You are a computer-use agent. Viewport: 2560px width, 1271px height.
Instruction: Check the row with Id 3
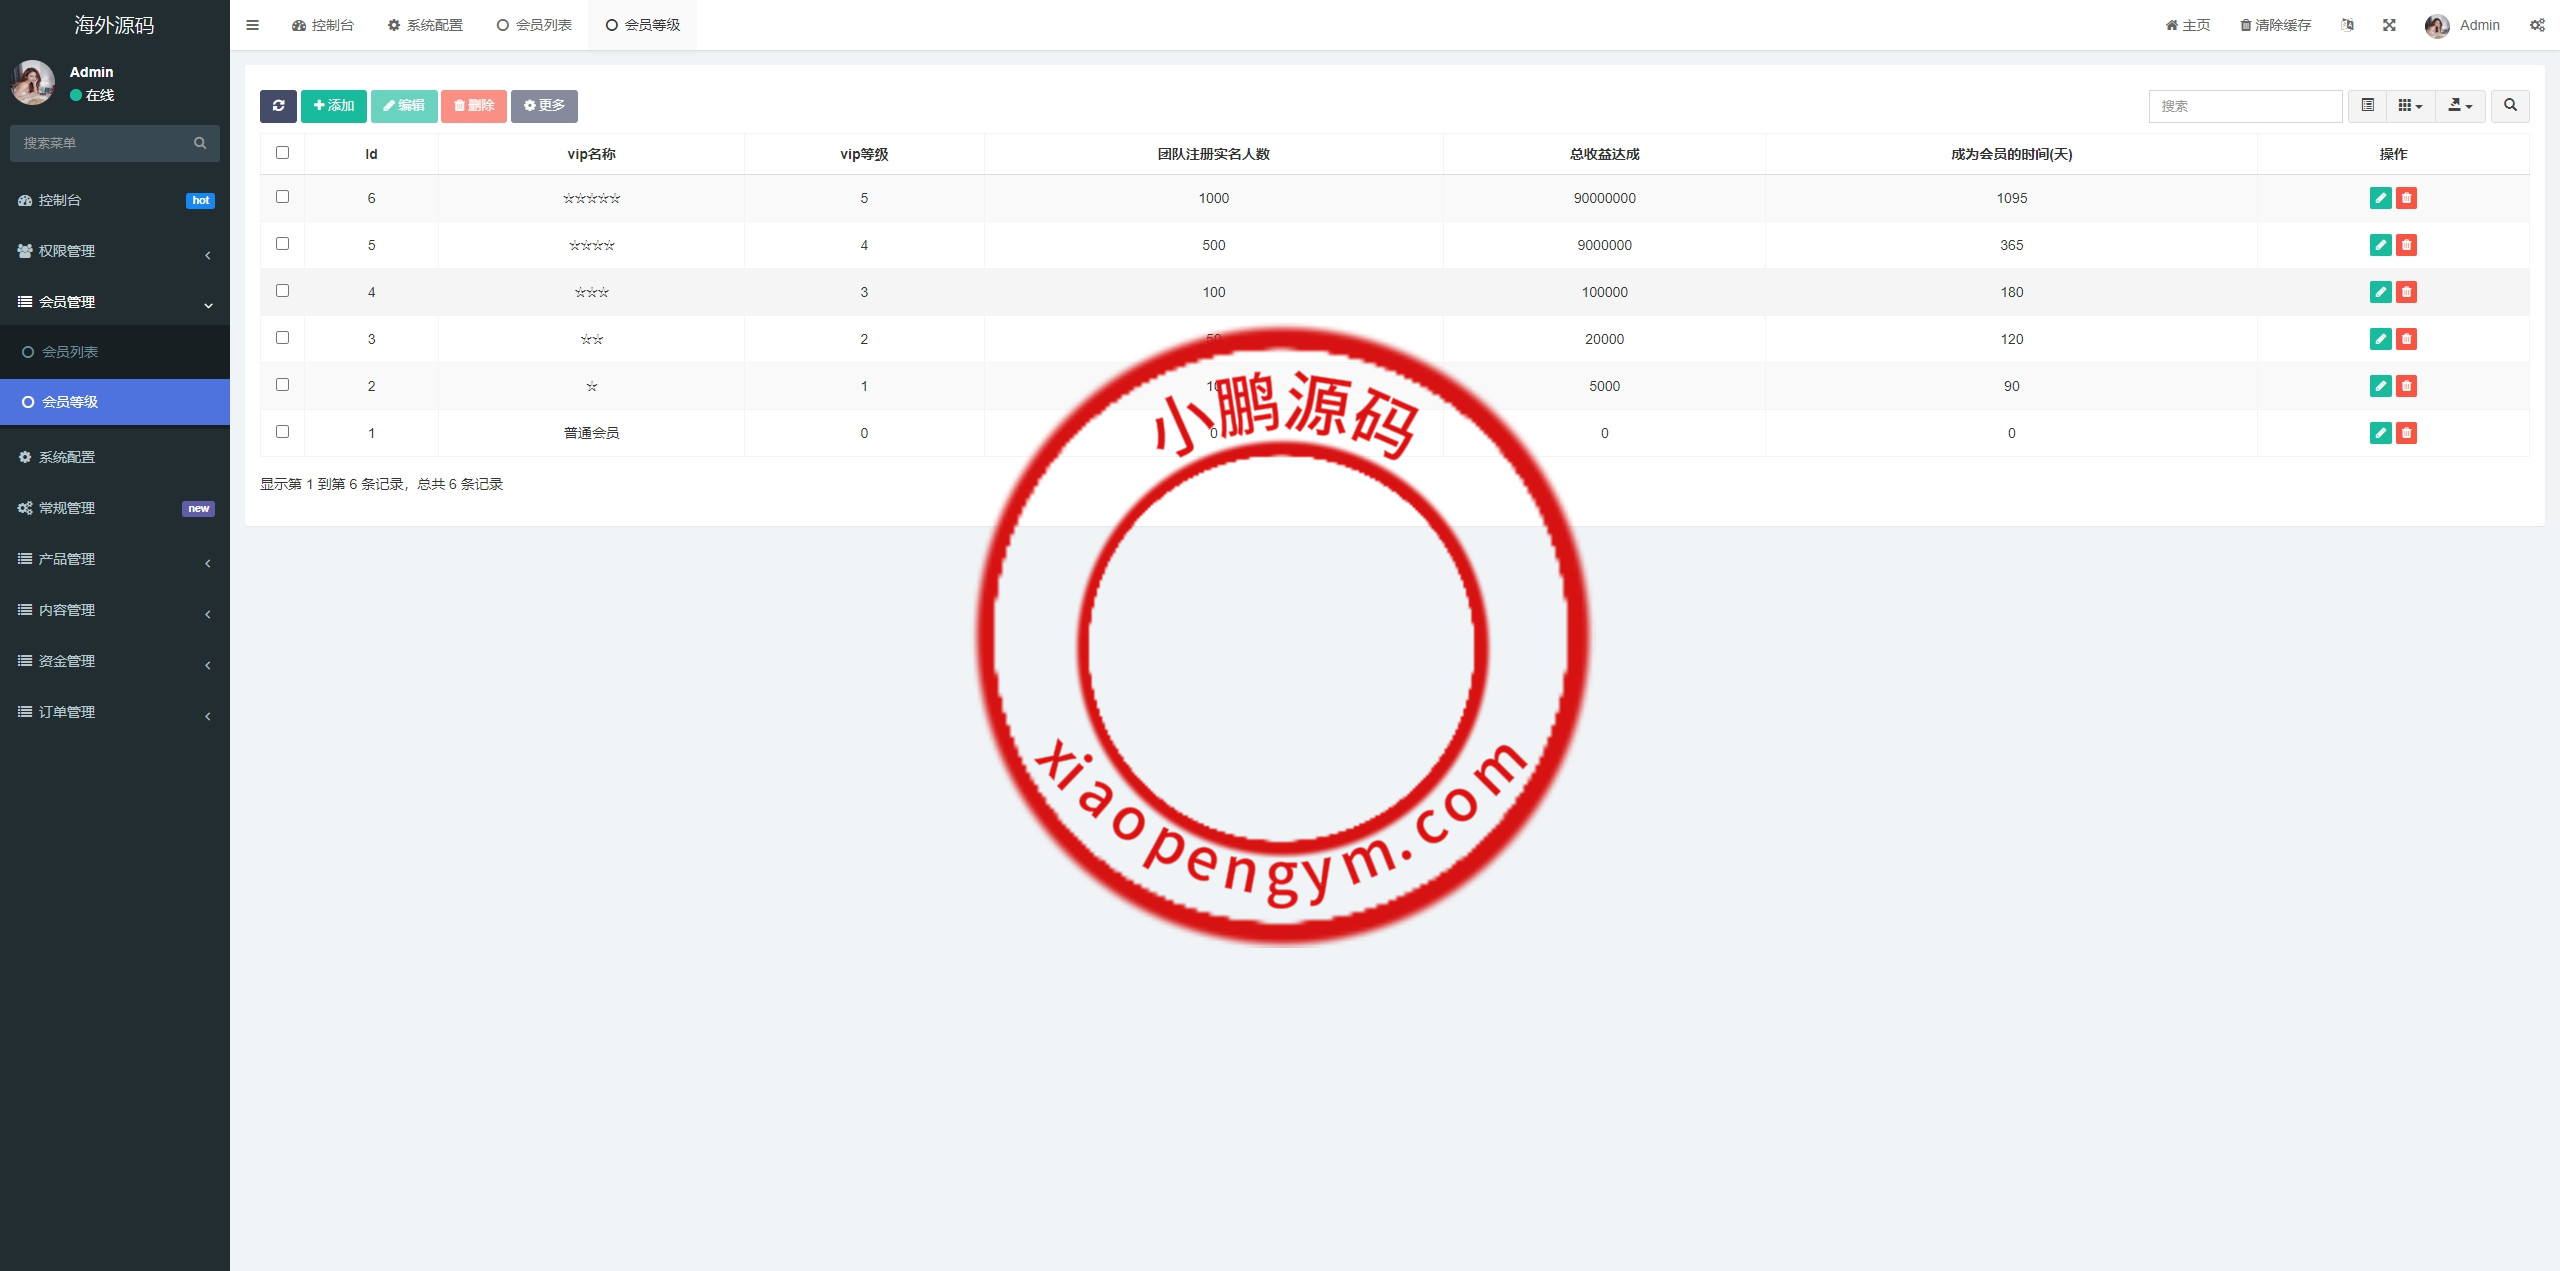point(282,338)
